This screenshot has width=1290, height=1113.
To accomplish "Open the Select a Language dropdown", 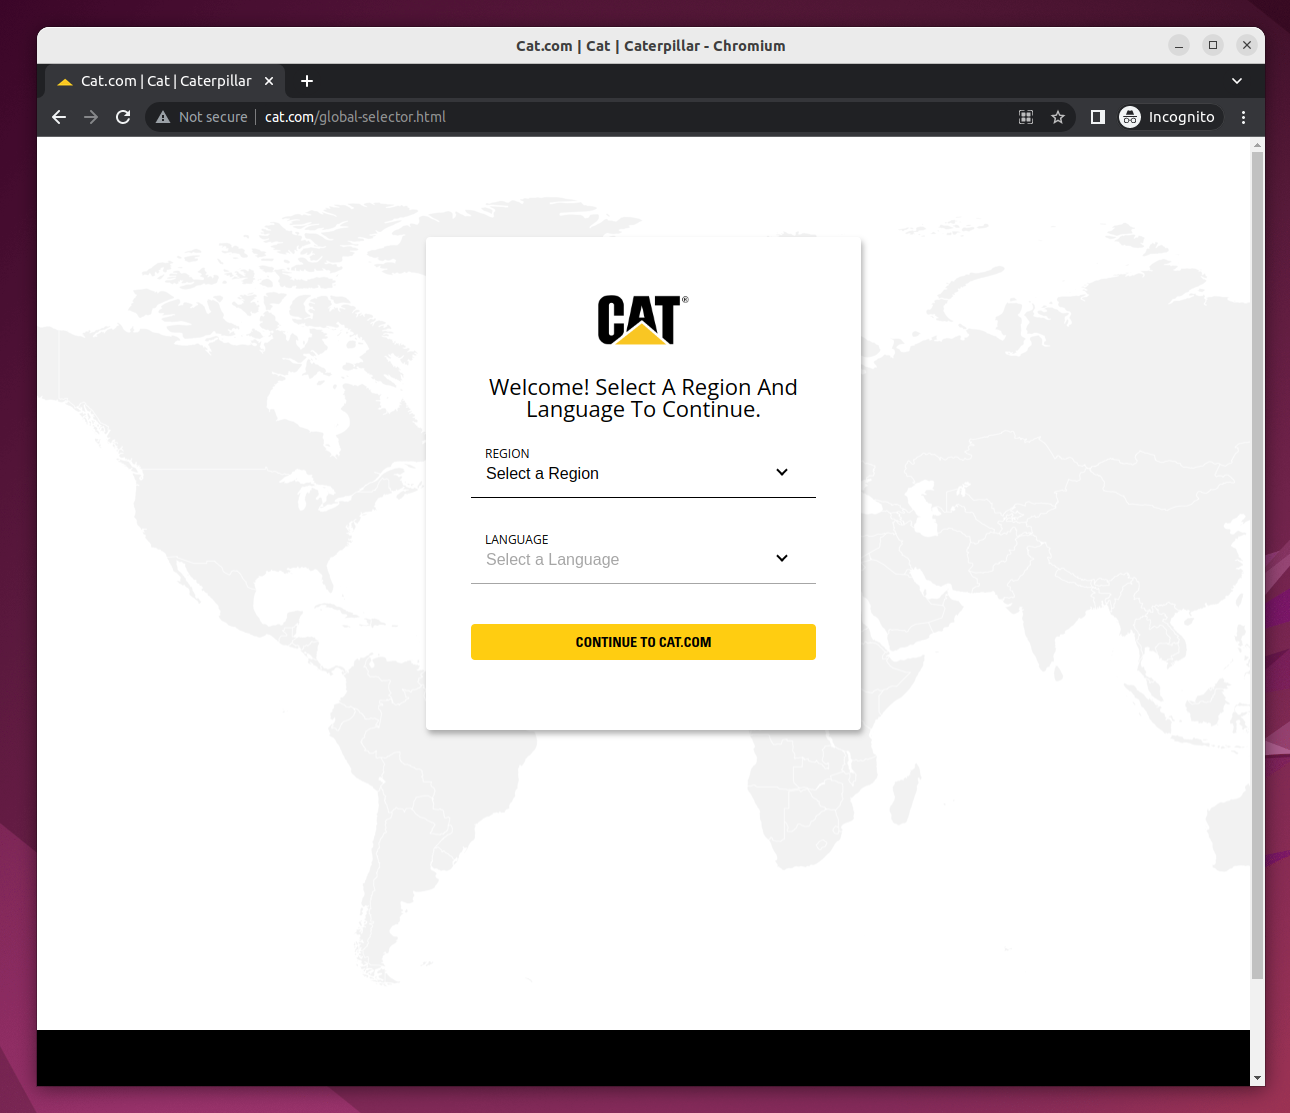I will point(643,559).
